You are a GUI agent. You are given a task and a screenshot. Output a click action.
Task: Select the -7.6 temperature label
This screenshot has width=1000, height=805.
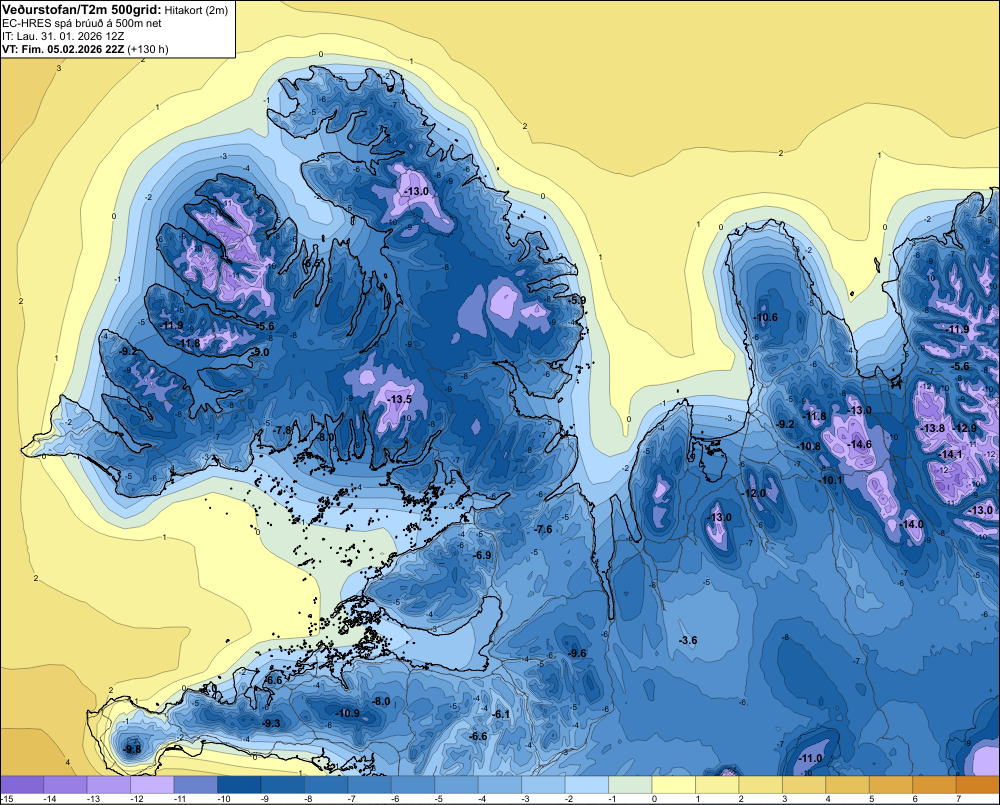pyautogui.click(x=543, y=529)
